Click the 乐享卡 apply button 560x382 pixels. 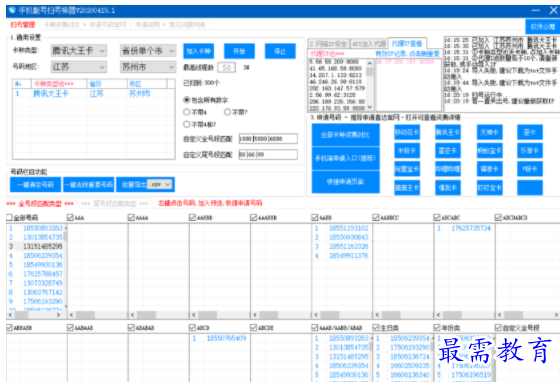click(x=530, y=150)
